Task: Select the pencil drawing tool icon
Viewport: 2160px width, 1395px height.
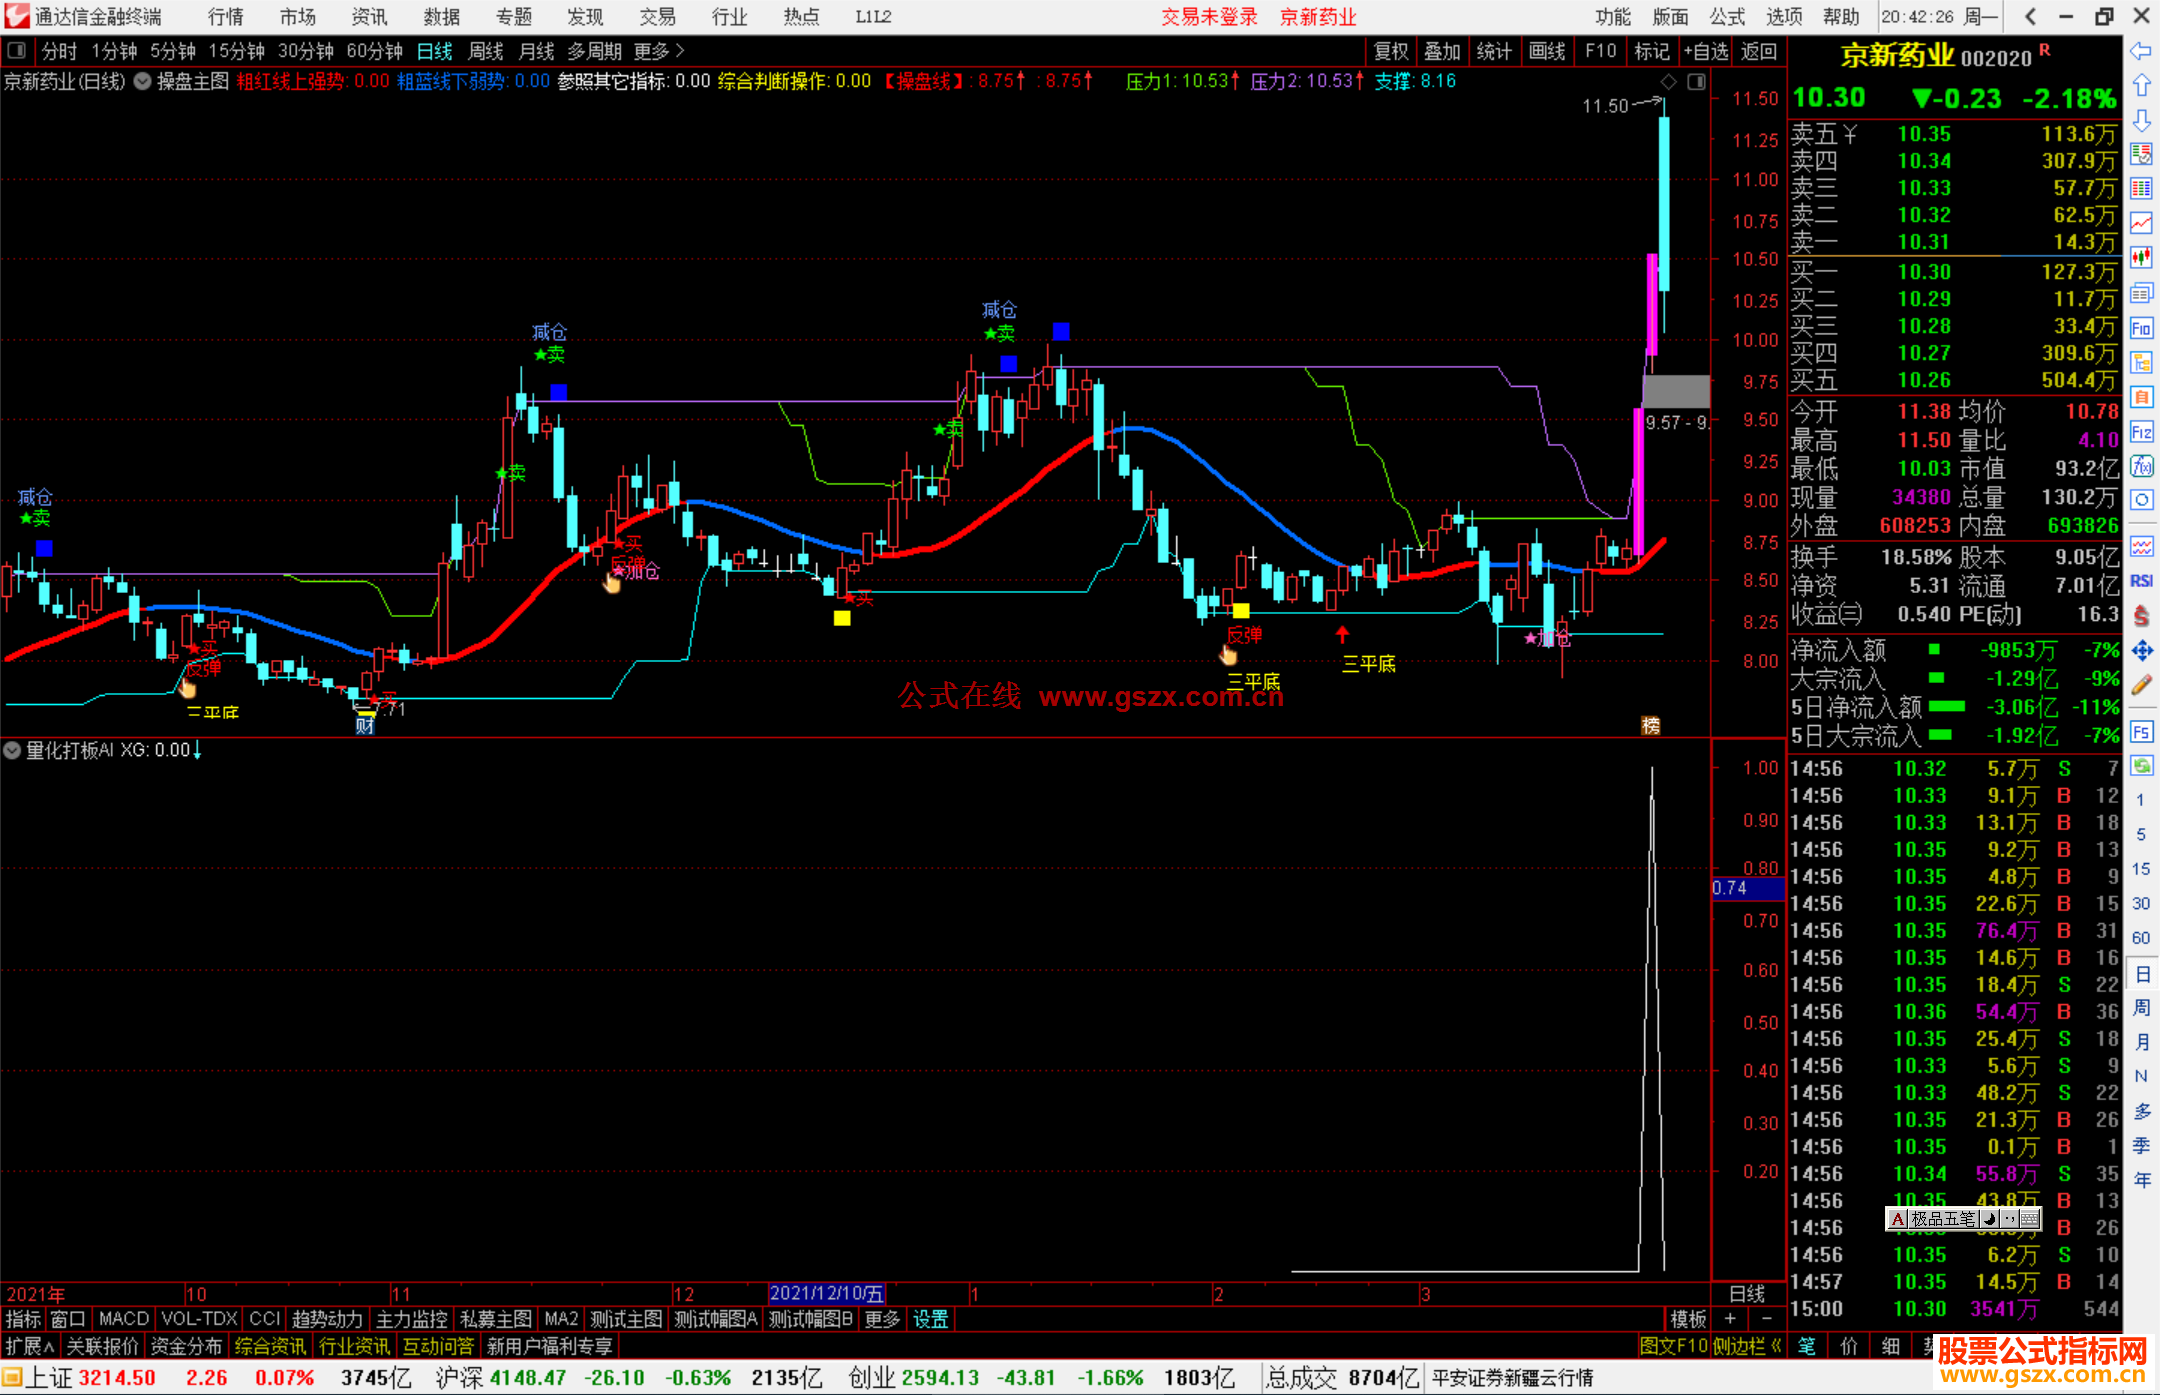Action: click(x=2141, y=686)
